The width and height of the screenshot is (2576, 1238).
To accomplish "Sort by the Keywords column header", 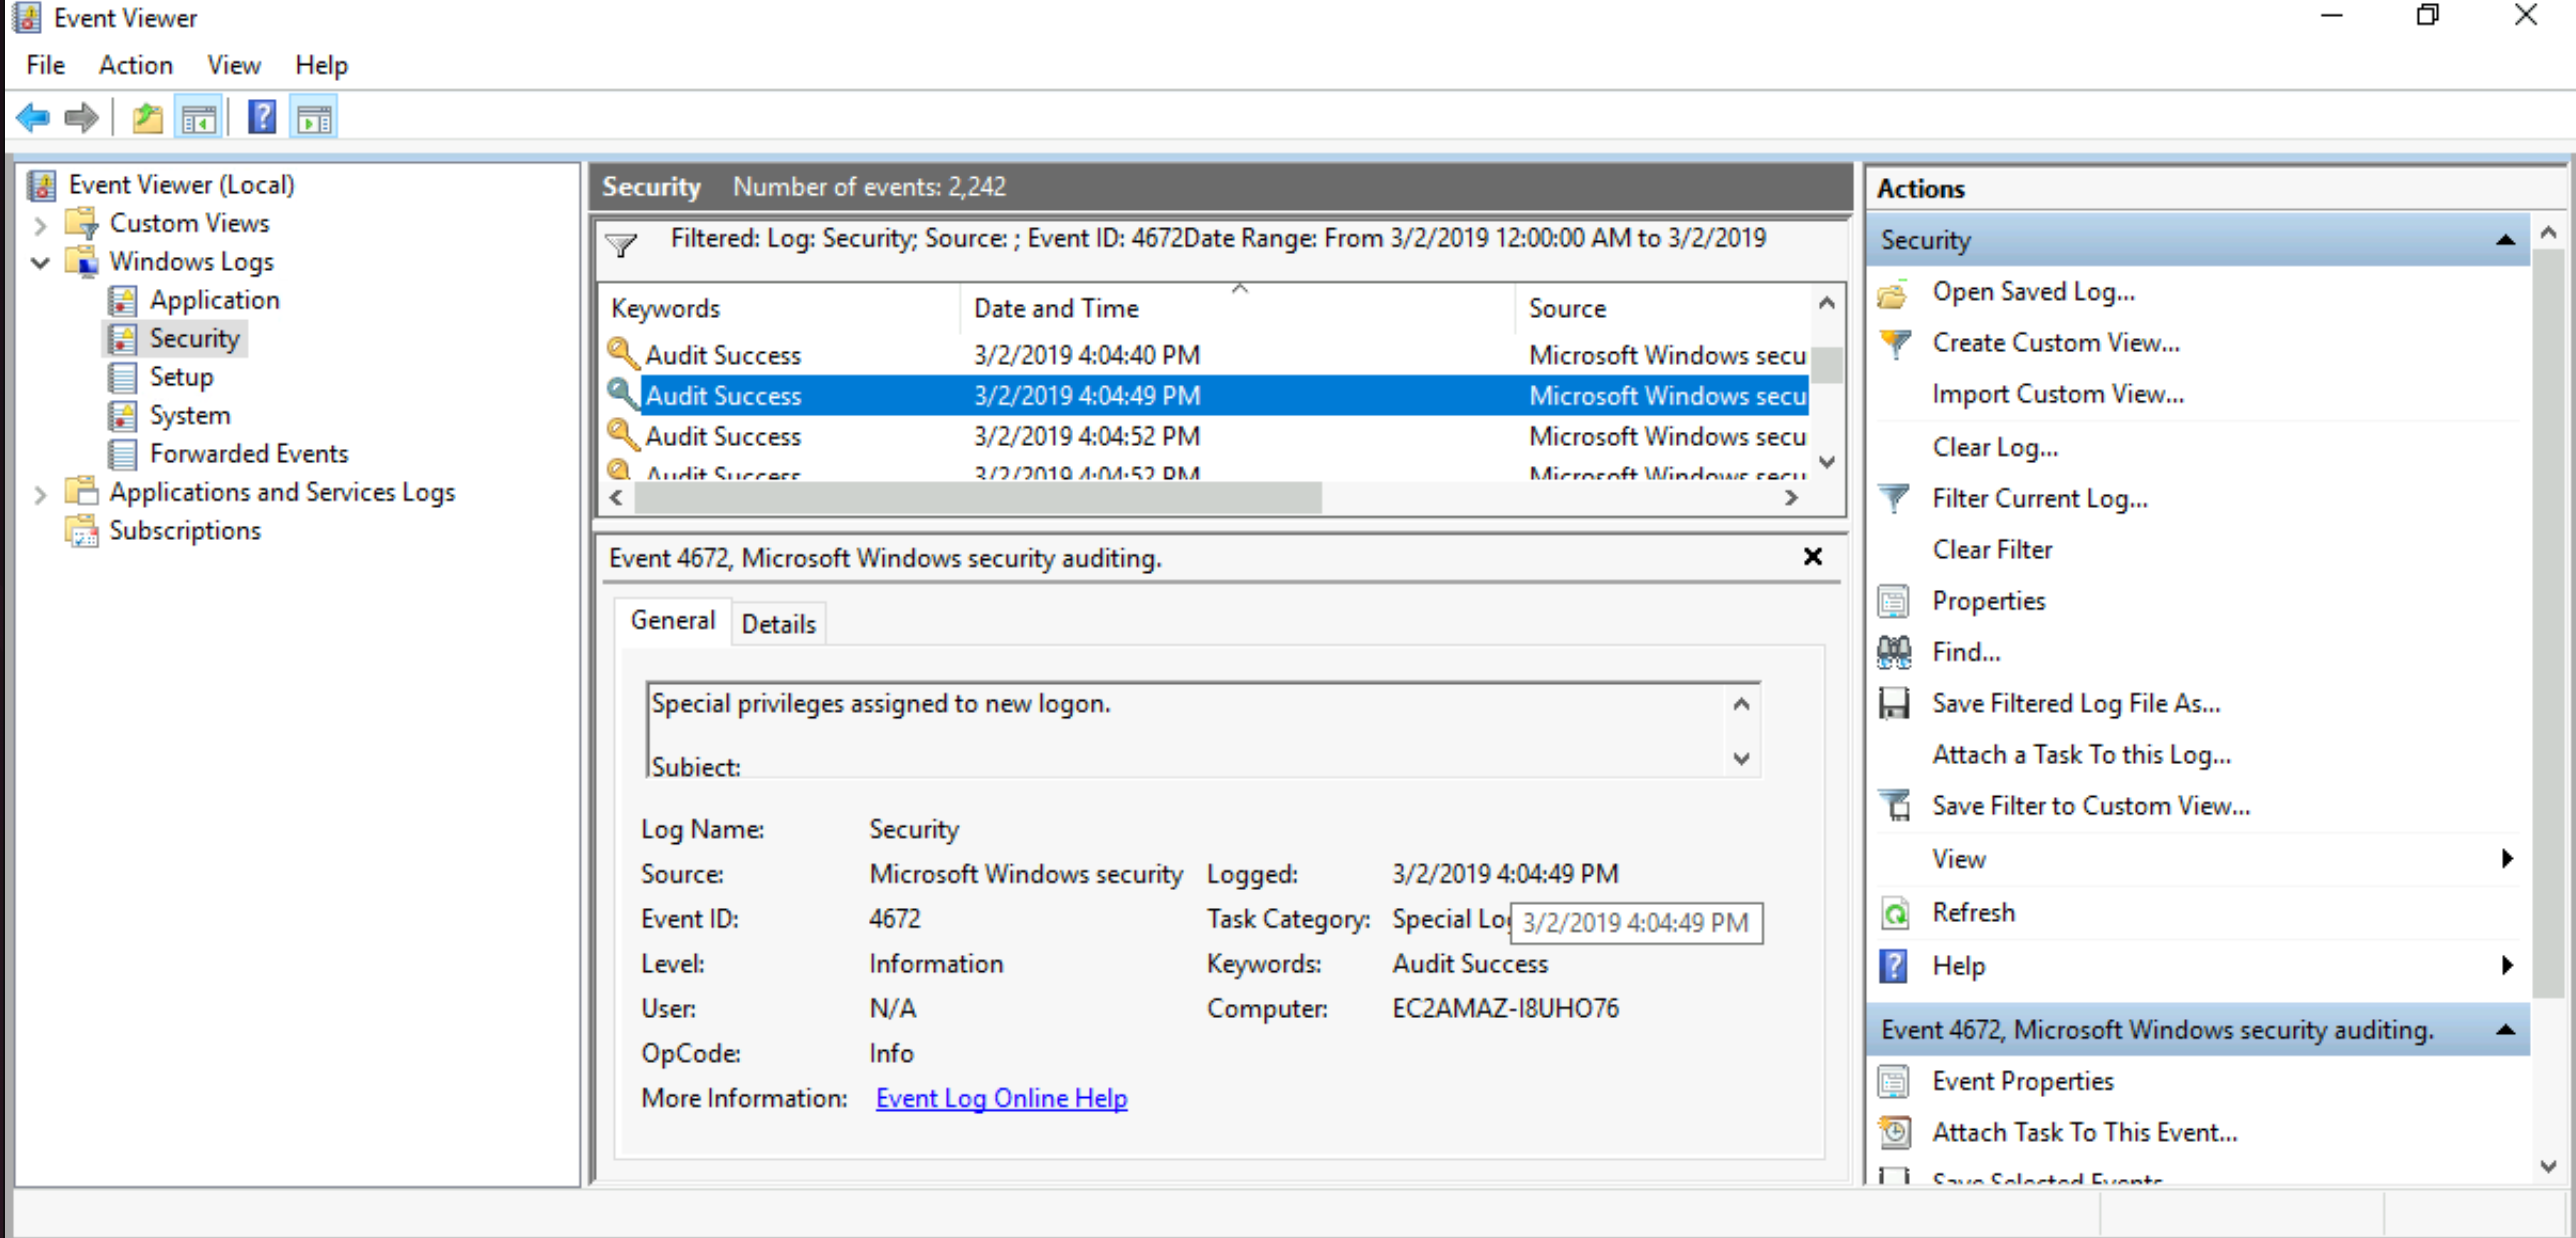I will [780, 308].
